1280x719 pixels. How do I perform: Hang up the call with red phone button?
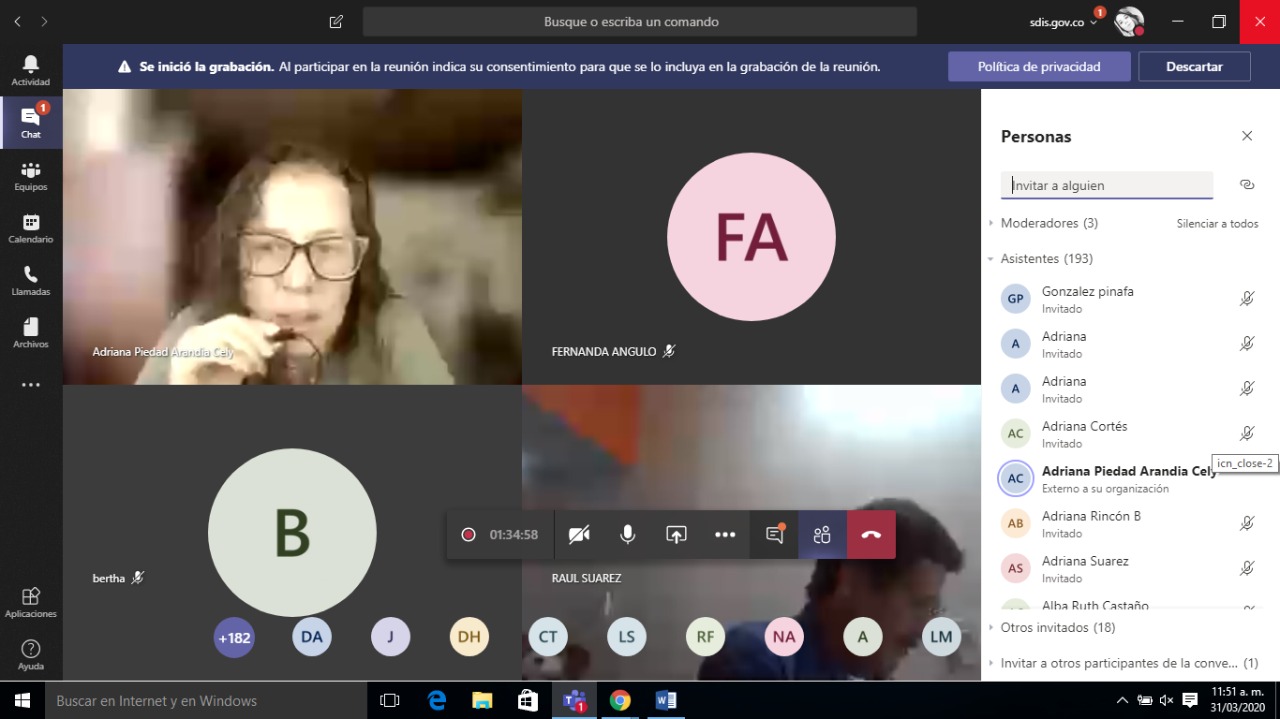pyautogui.click(x=871, y=535)
